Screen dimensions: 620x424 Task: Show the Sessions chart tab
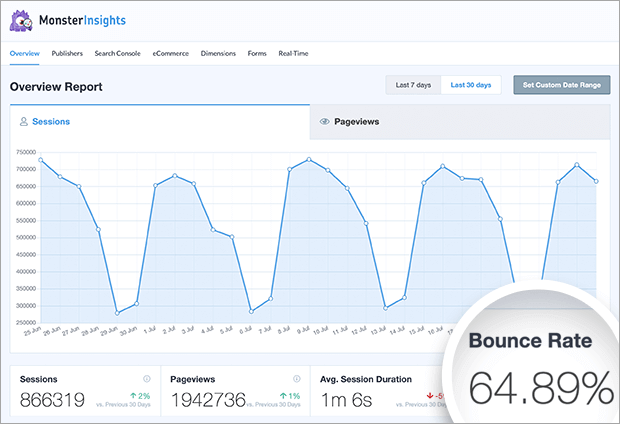160,122
